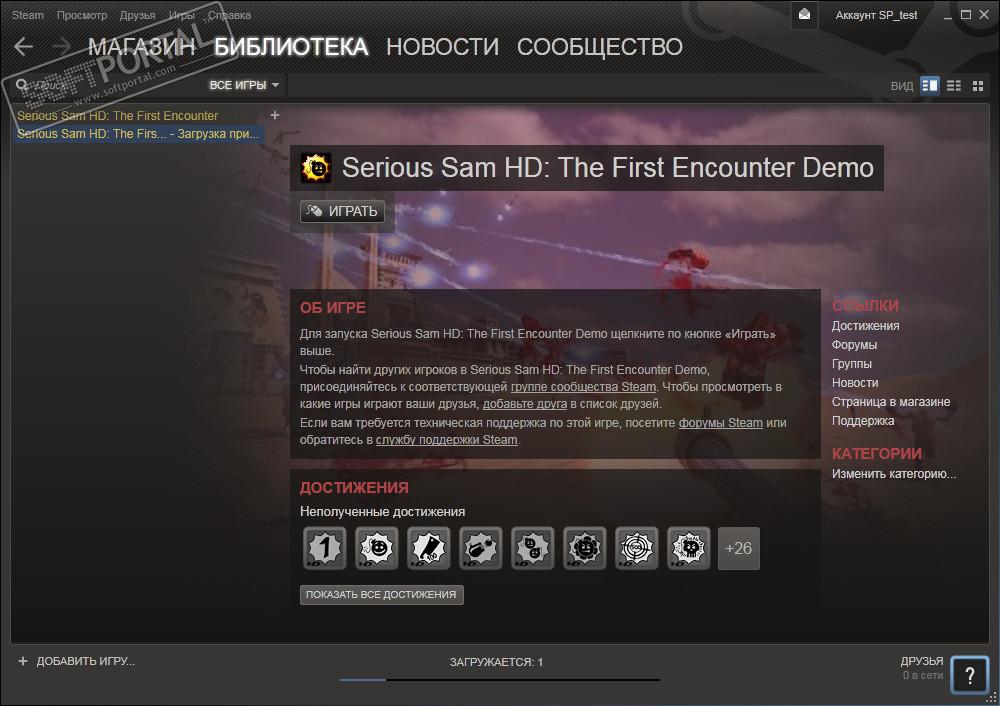Open the sixth achievement icon with flower

coord(584,548)
